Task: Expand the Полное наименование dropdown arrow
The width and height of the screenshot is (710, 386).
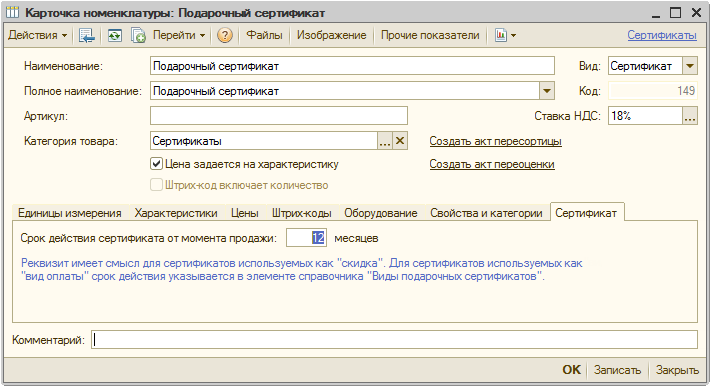Action: coord(547,91)
